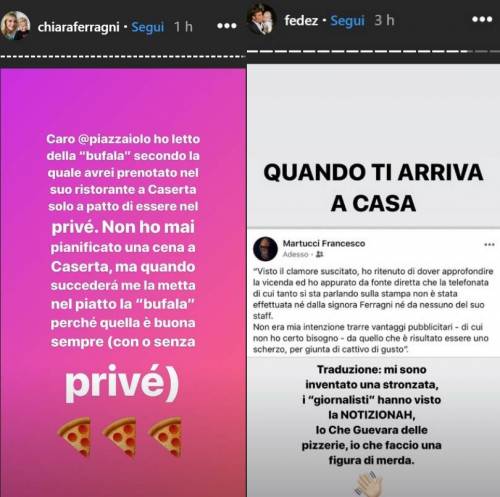Viewport: 500px width, 497px height.
Task: Open chiaraferragni profile picture
Action: (x=15, y=25)
